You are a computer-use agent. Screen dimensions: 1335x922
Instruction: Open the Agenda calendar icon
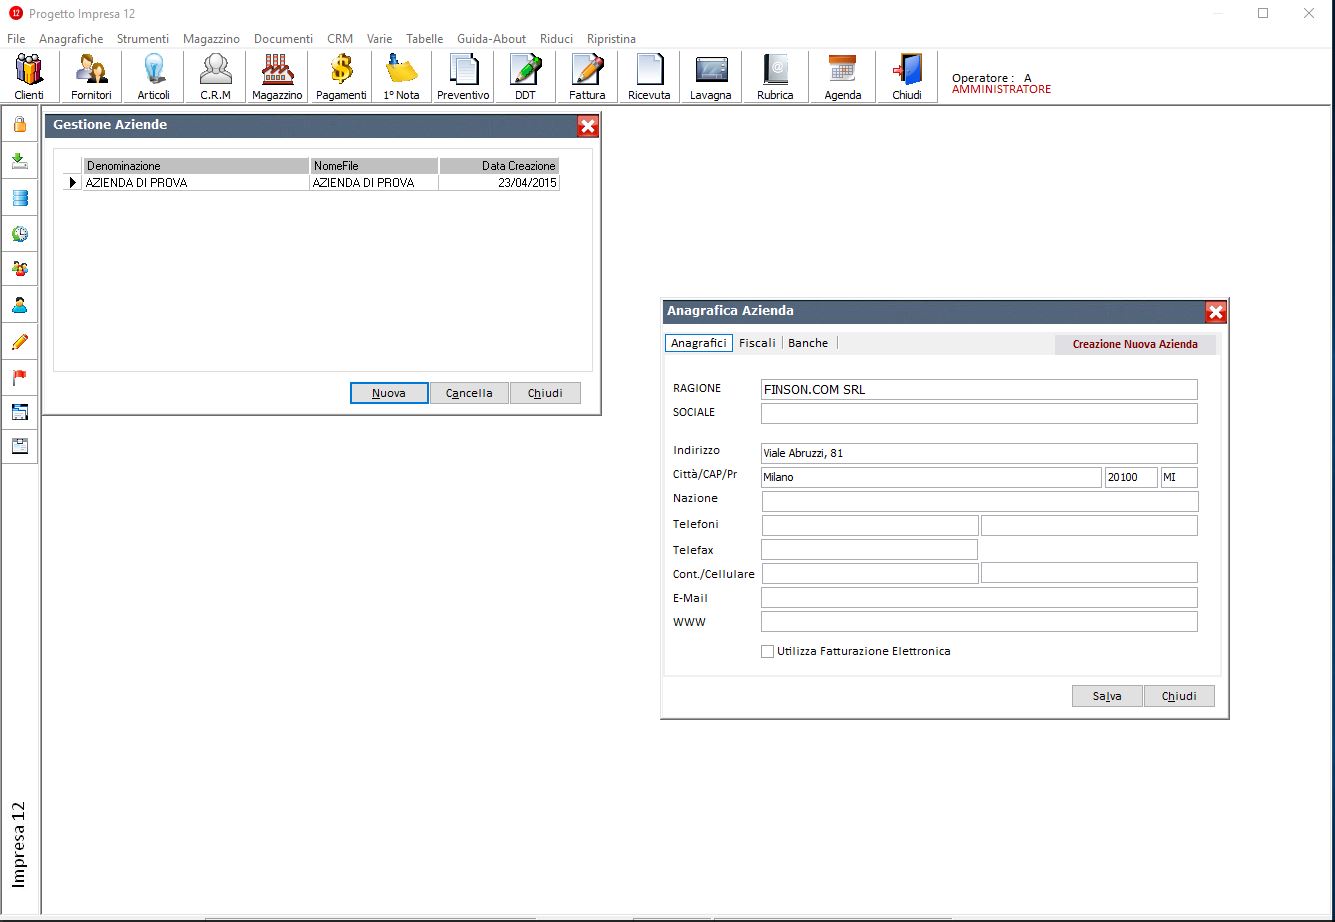tap(843, 77)
